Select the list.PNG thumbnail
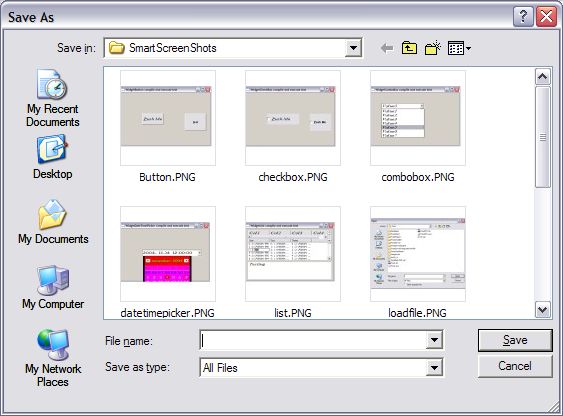 tap(293, 253)
